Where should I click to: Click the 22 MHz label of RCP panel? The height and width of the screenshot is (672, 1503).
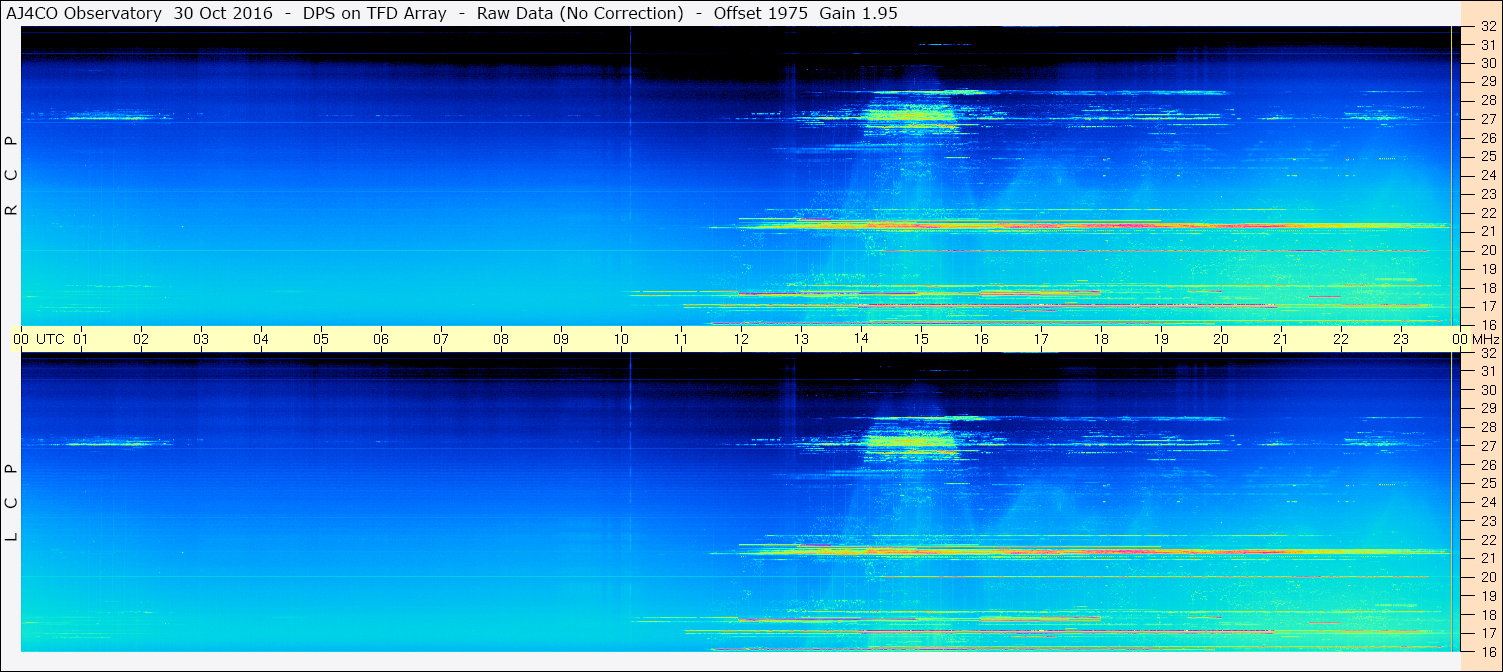(1487, 213)
